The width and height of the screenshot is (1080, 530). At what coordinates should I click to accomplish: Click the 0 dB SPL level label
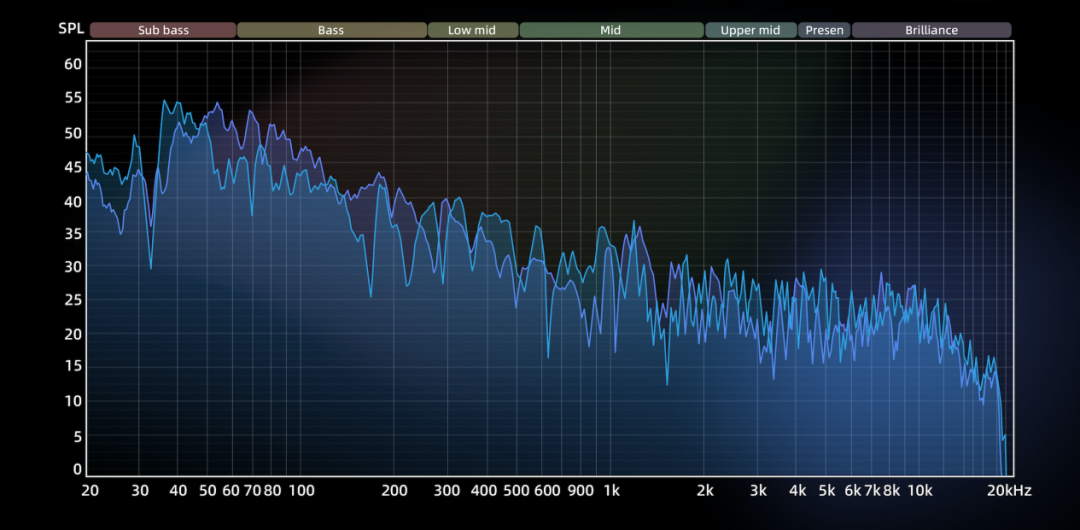(77, 469)
